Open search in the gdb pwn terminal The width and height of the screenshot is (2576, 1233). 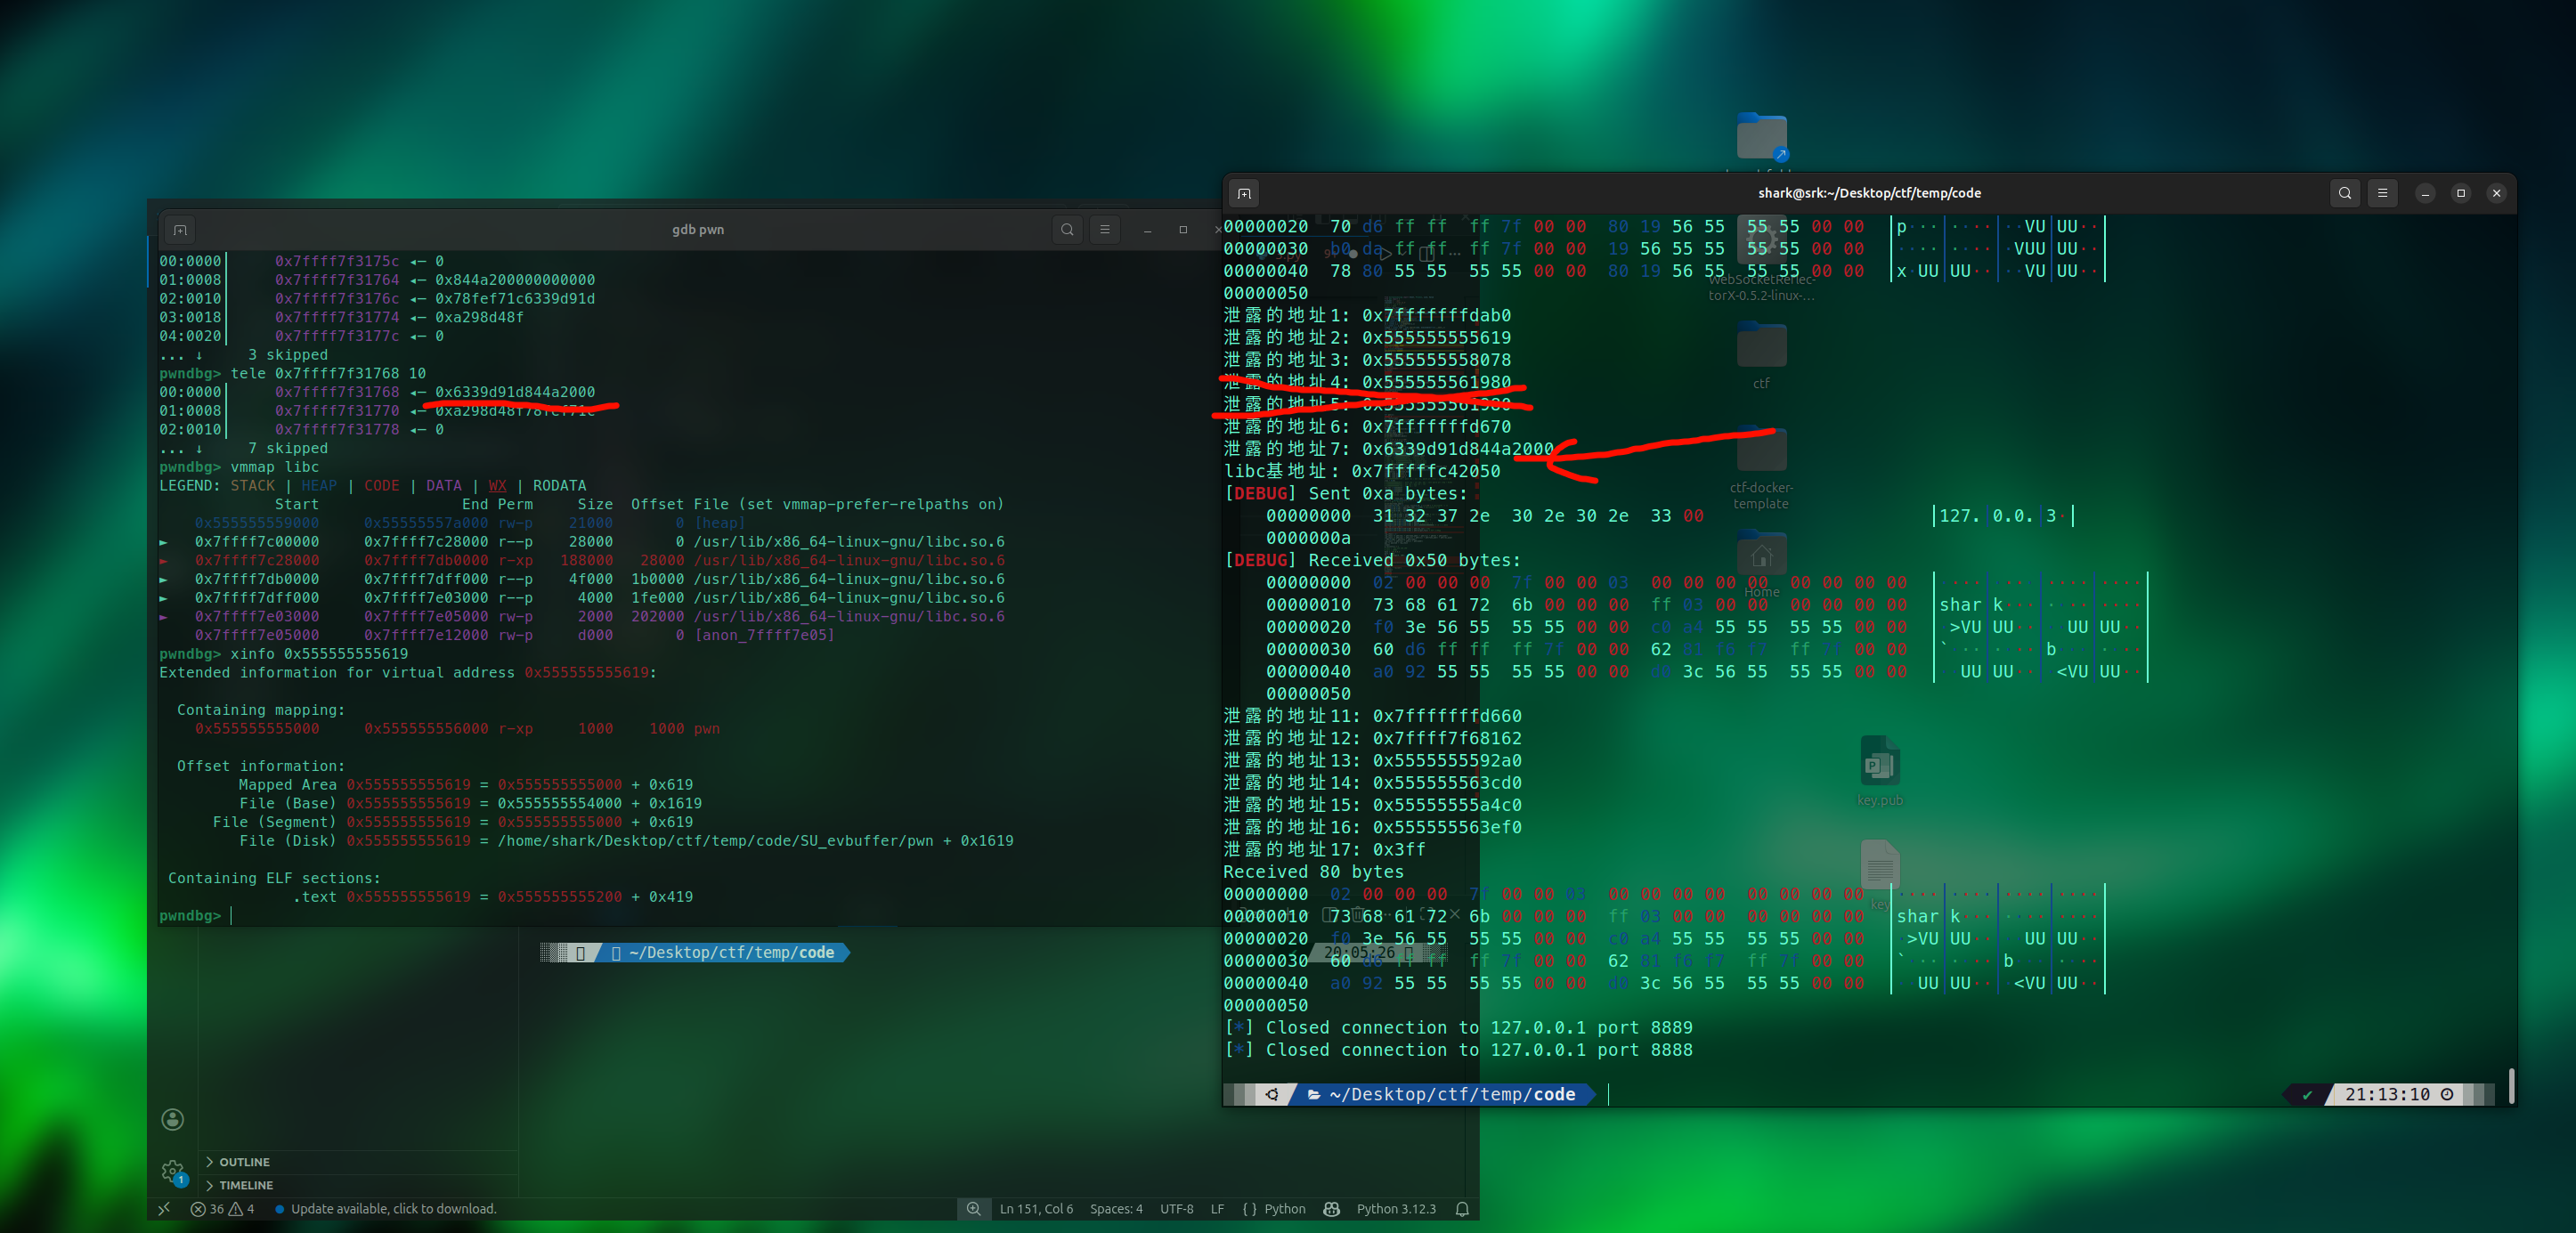point(1067,230)
